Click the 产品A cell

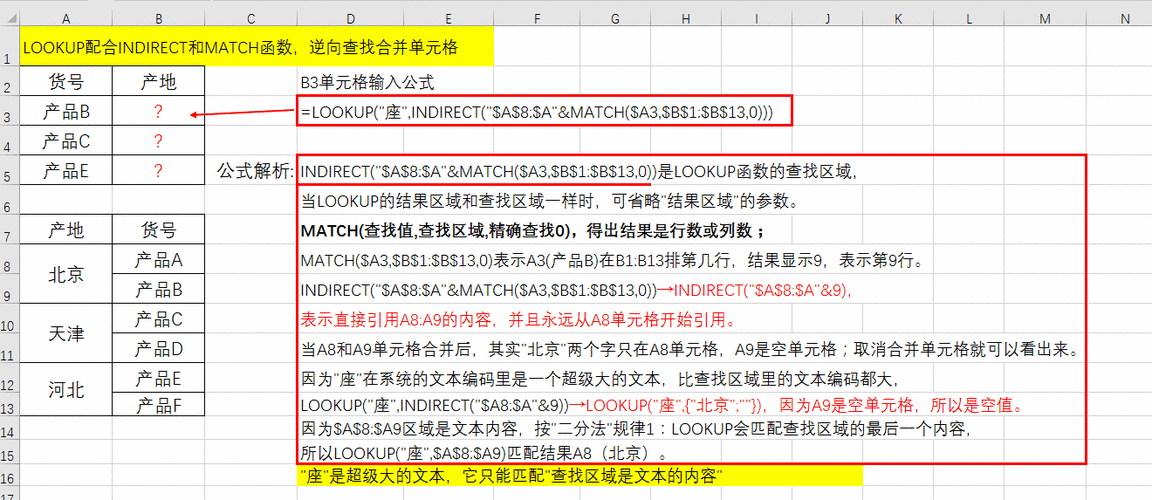click(x=159, y=260)
